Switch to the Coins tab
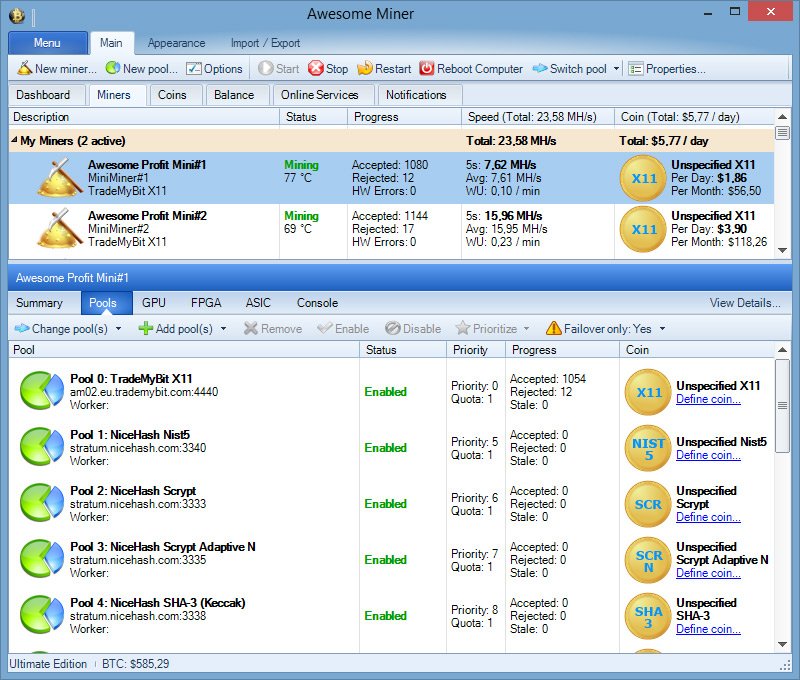This screenshot has height=680, width=800. click(172, 95)
